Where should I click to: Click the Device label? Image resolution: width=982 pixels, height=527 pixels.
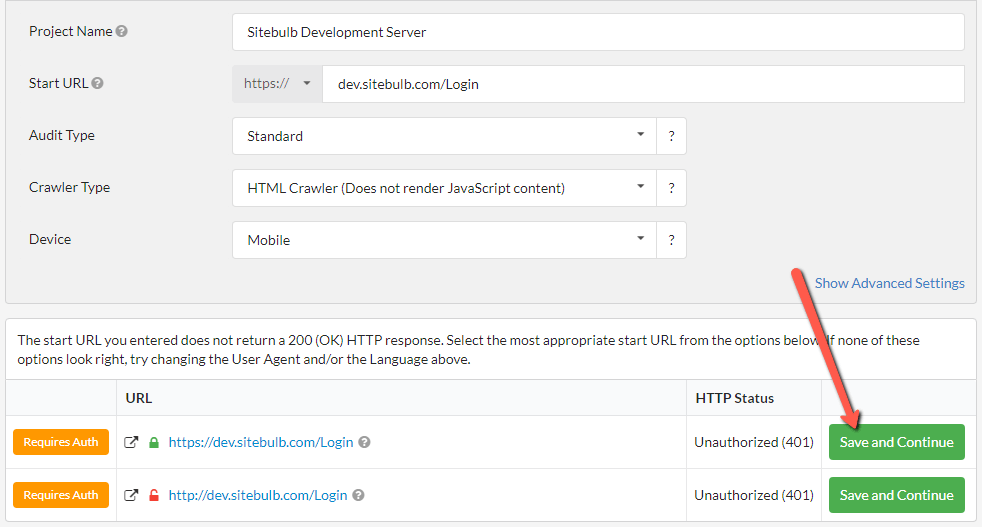[49, 239]
